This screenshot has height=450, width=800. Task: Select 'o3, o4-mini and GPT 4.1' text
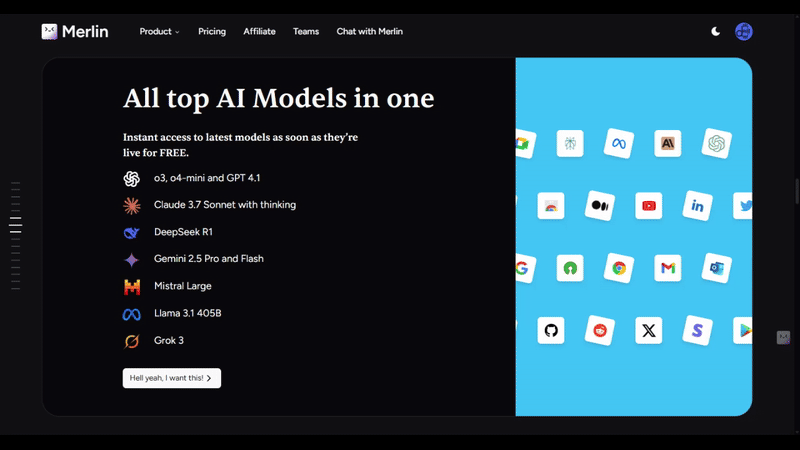(x=207, y=178)
